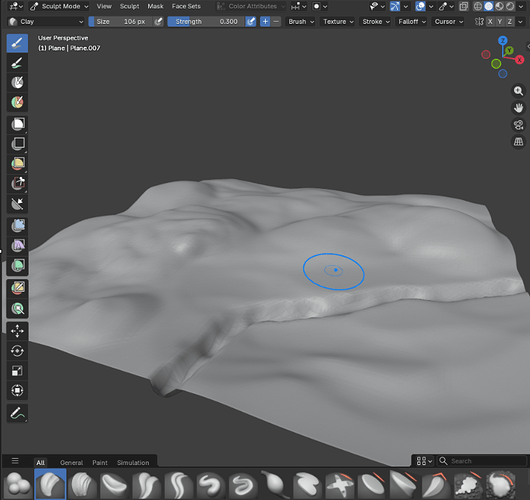Click the symmetry butterfly icon in header
530x500 pixels.
[x=479, y=22]
